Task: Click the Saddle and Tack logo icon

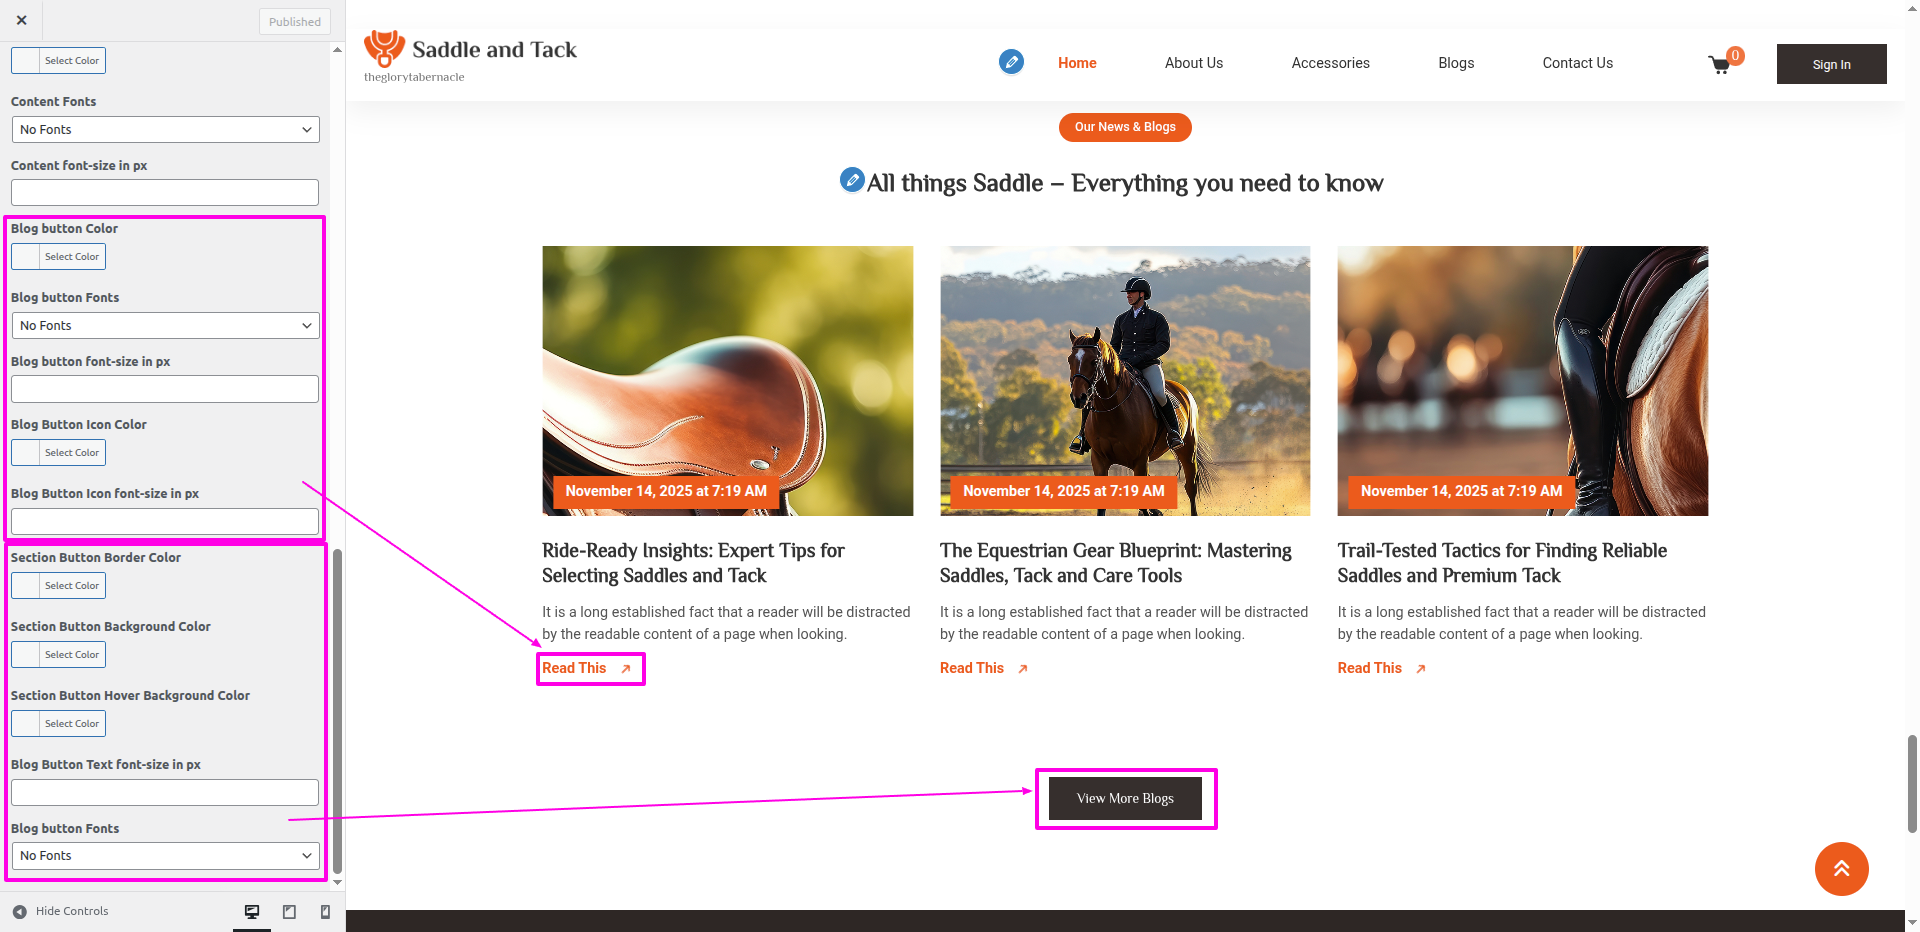Action: [x=384, y=48]
